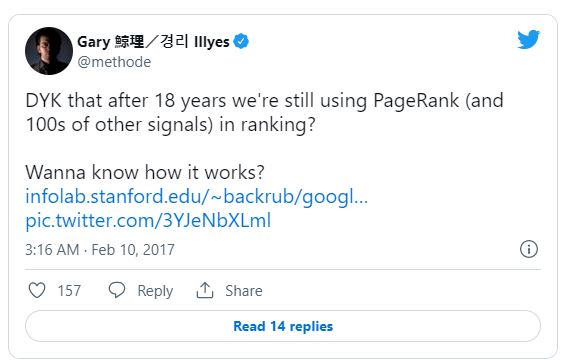Click the 3:16 AM Feb 10, 2017 timestamp
Screen dimensions: 565x360
coord(100,249)
